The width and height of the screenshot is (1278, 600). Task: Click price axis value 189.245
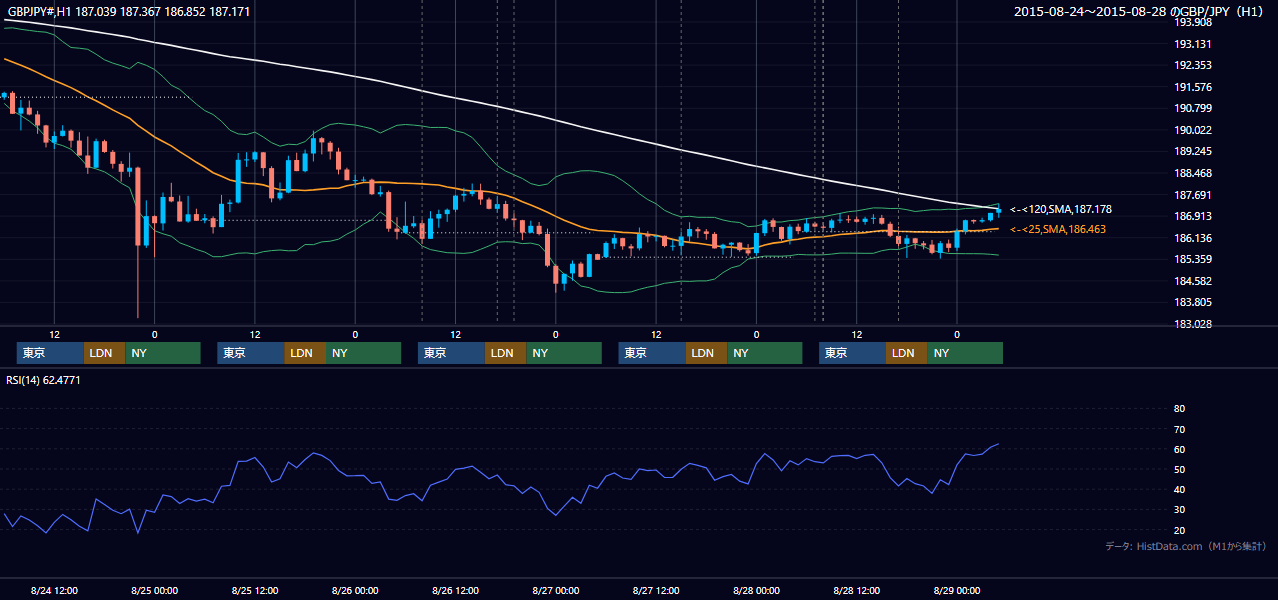point(1193,152)
